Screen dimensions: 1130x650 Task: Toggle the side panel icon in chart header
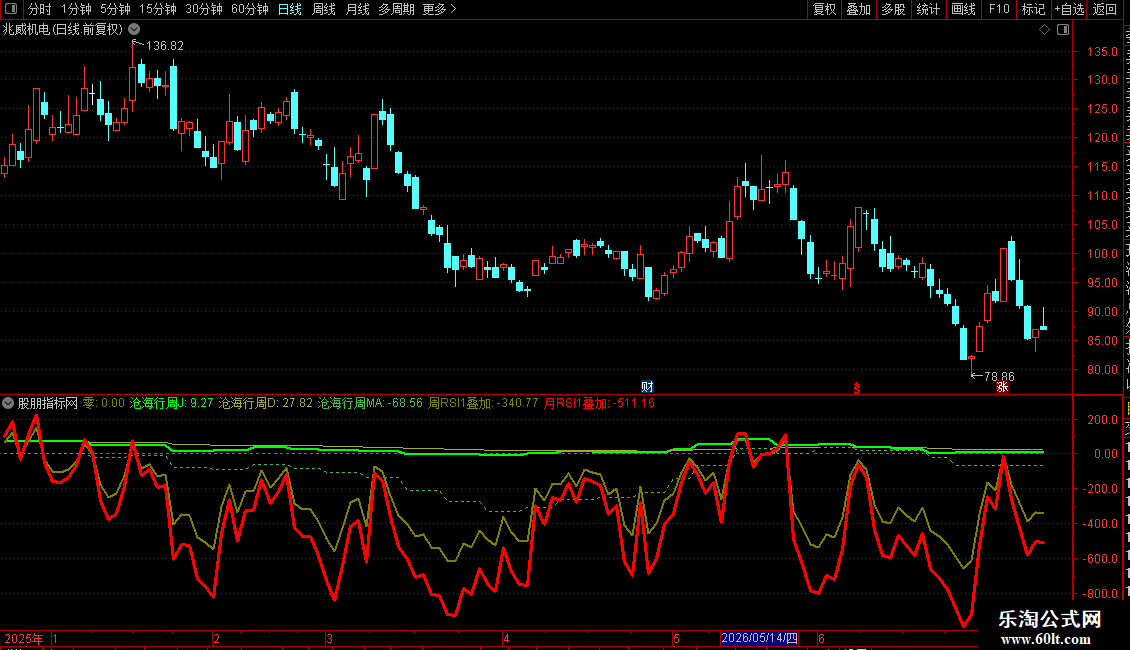[1063, 30]
